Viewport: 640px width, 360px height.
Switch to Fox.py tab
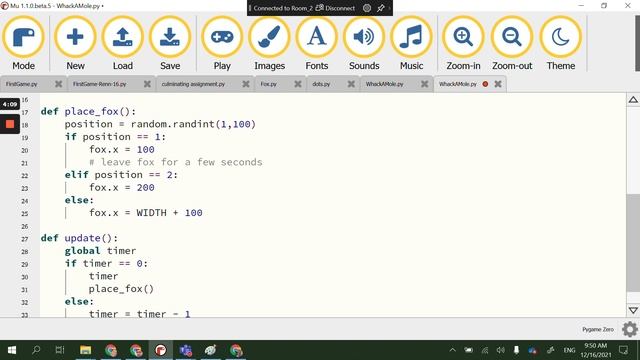[269, 84]
